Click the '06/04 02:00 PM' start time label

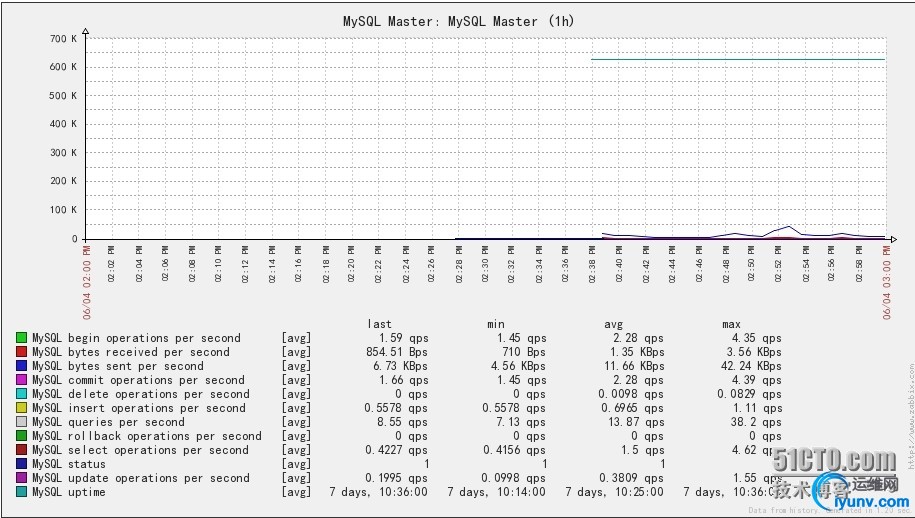pyautogui.click(x=86, y=283)
